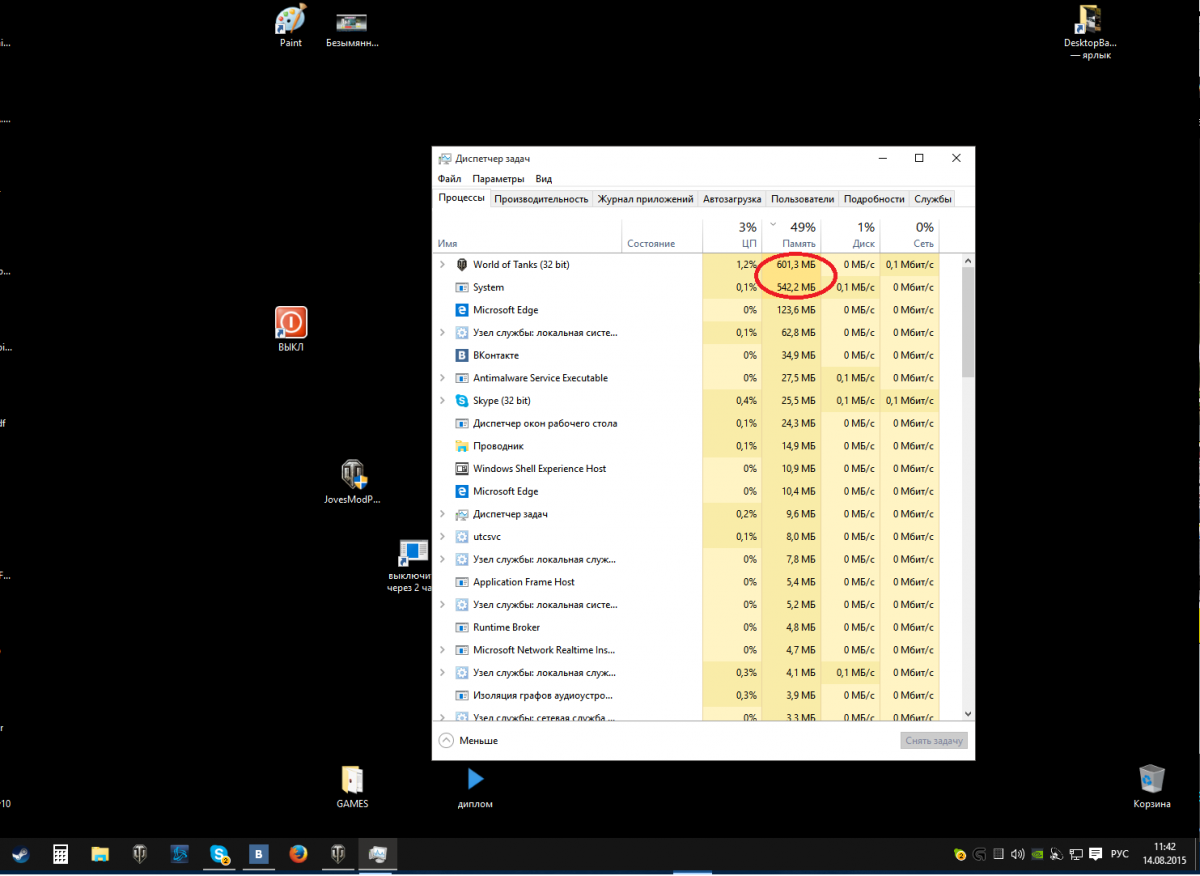This screenshot has width=1200, height=876.
Task: Expand the Antimalware Service Executable row
Action: pos(443,378)
